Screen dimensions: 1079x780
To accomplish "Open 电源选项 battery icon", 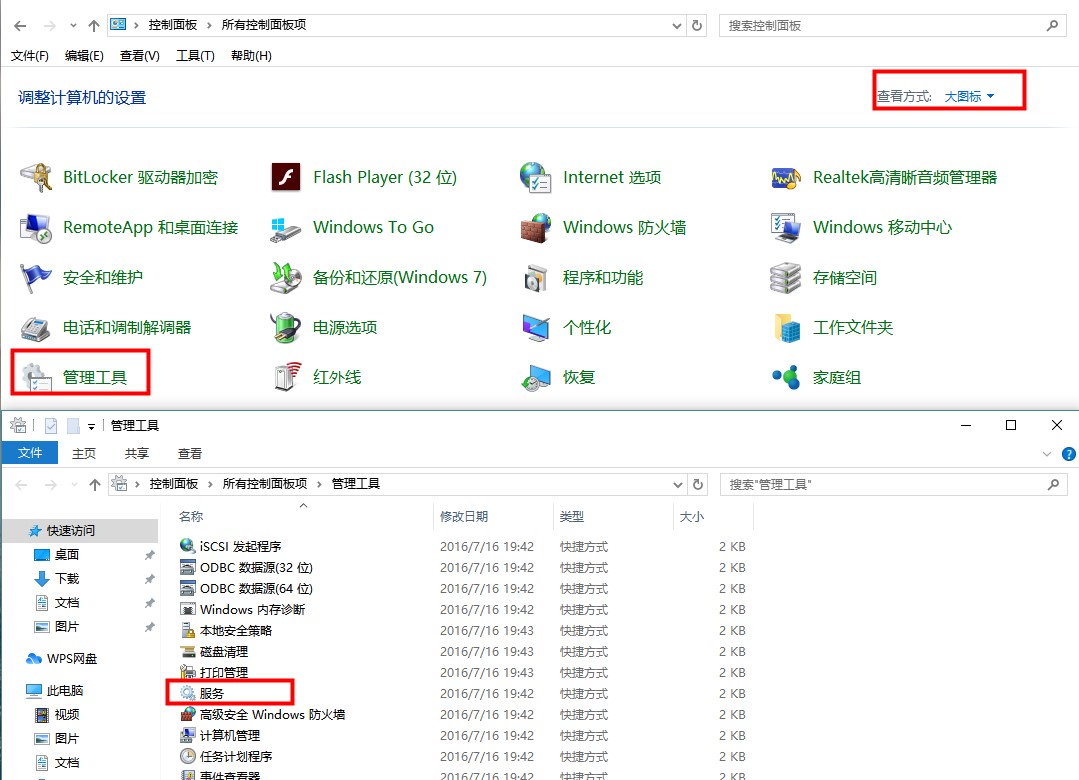I will click(x=286, y=328).
